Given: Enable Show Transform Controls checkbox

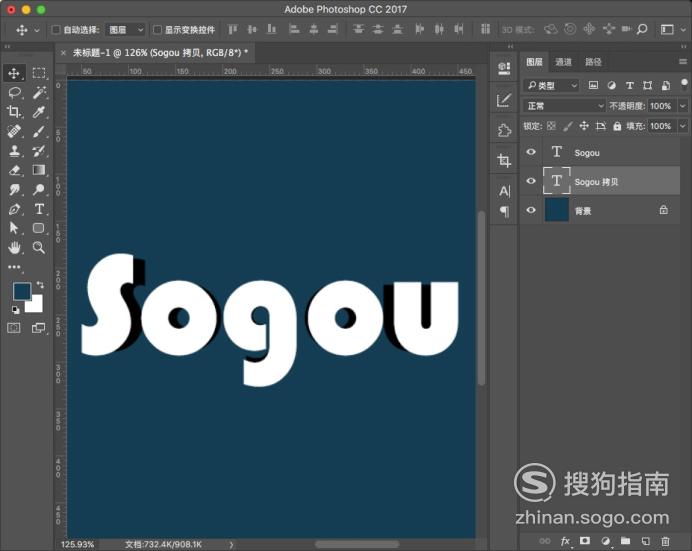Looking at the screenshot, I should click(x=157, y=30).
